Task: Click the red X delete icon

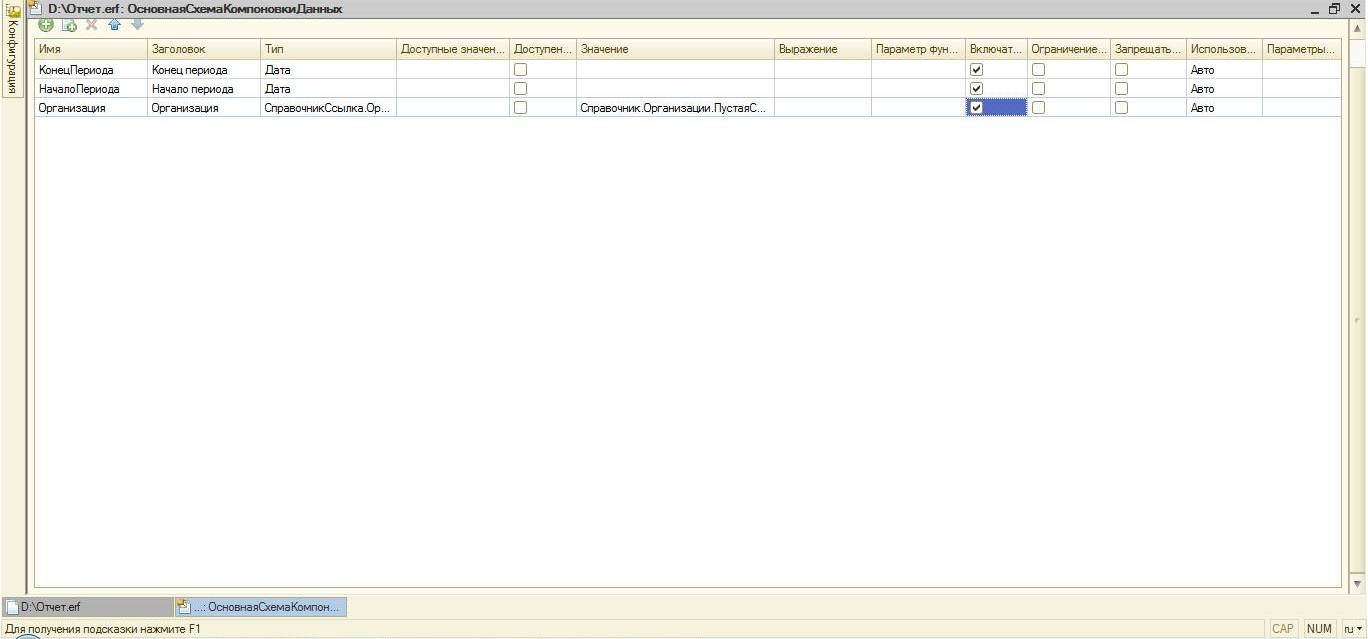Action: coord(92,25)
